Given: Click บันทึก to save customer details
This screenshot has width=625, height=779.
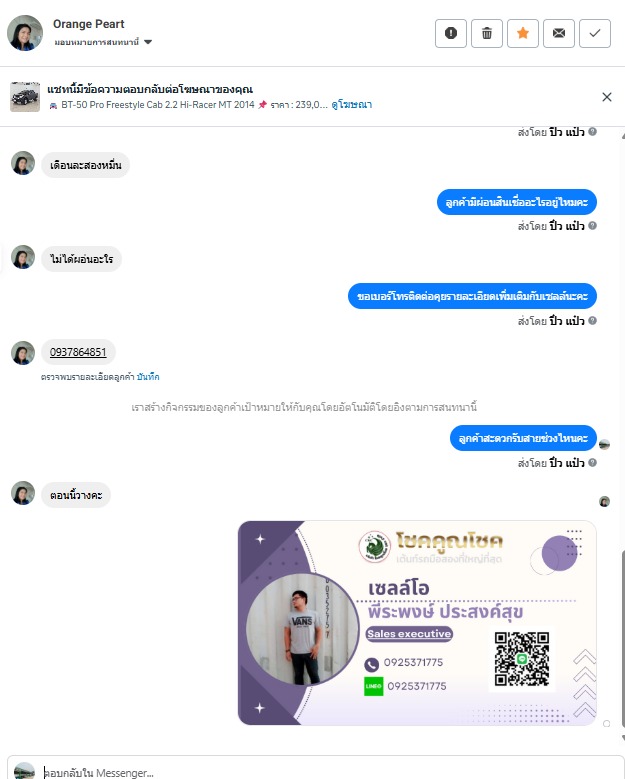Looking at the screenshot, I should coord(148,377).
